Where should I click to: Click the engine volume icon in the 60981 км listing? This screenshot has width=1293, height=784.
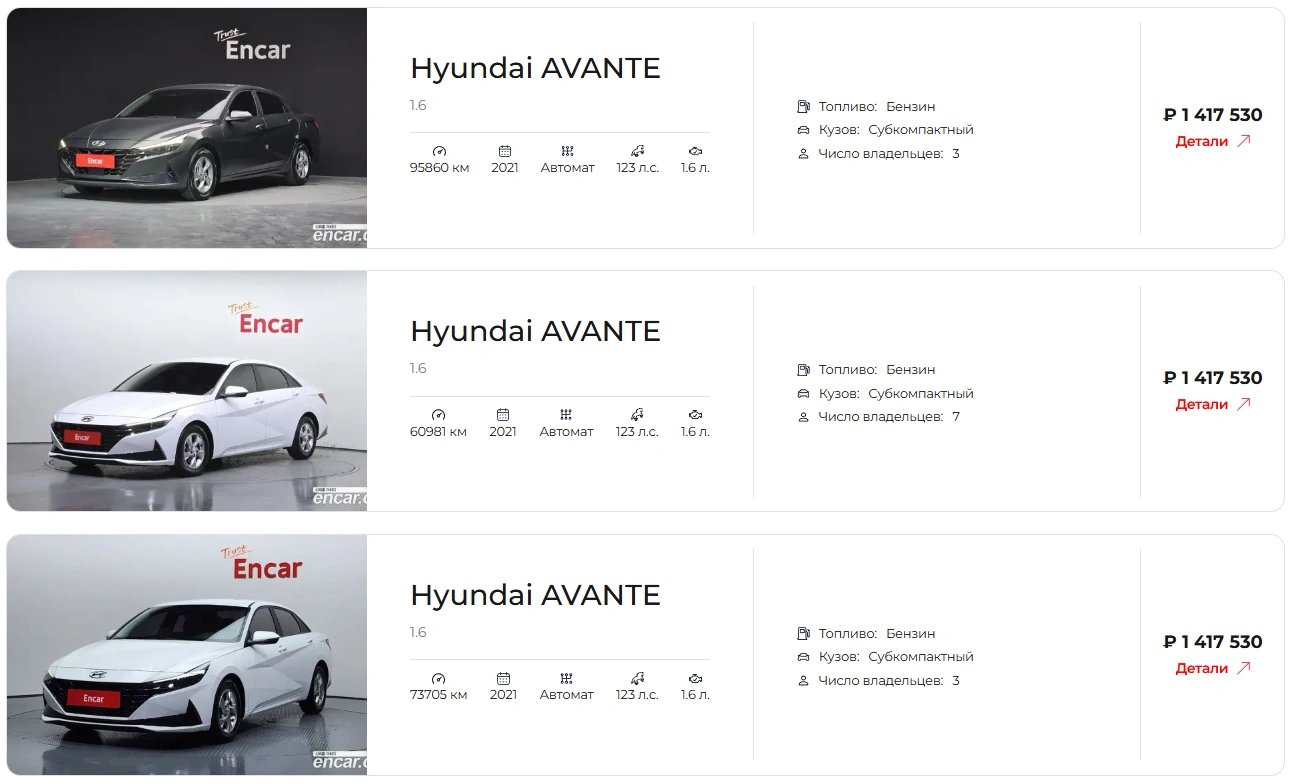(695, 414)
